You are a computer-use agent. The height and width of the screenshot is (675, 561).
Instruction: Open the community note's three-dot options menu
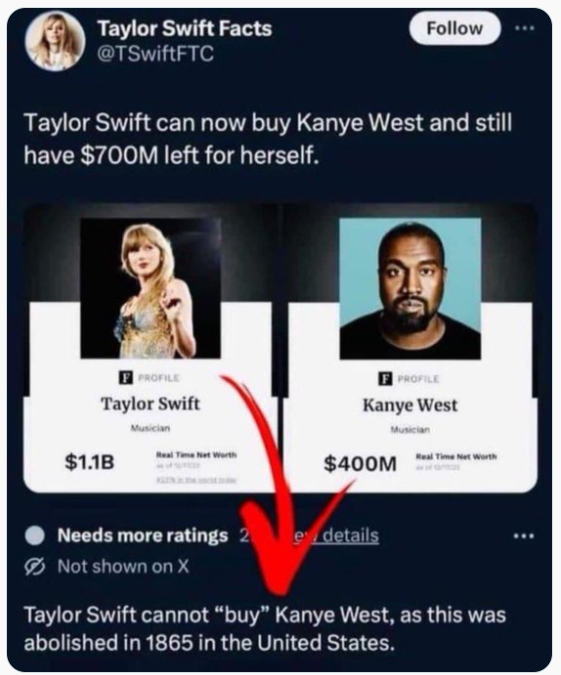[524, 536]
